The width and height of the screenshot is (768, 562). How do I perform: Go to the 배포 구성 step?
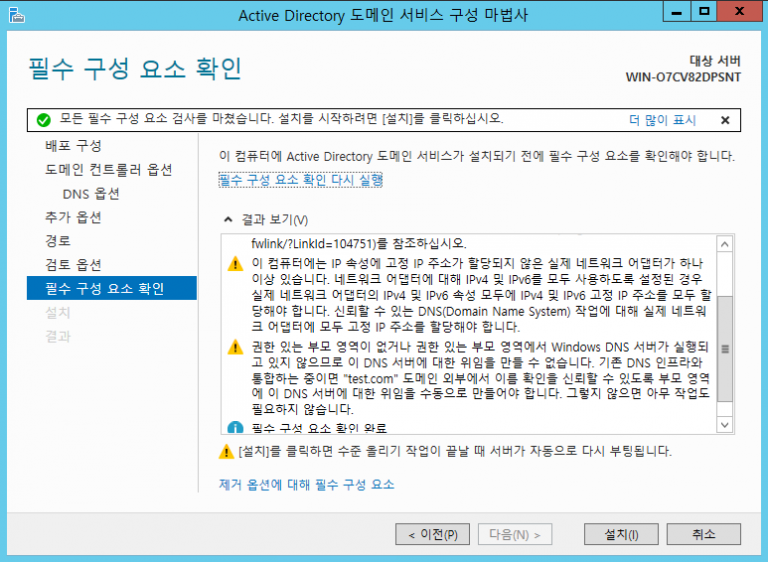[73, 145]
